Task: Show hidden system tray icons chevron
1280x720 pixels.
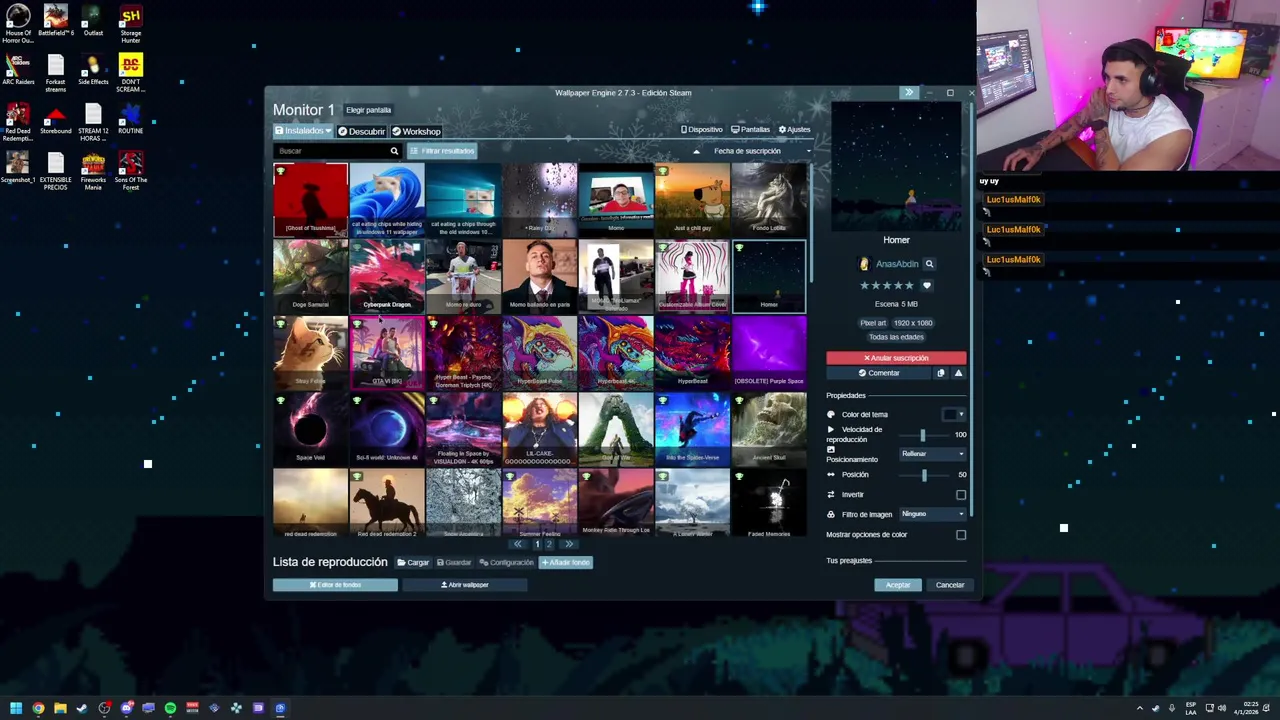Action: (x=1139, y=708)
